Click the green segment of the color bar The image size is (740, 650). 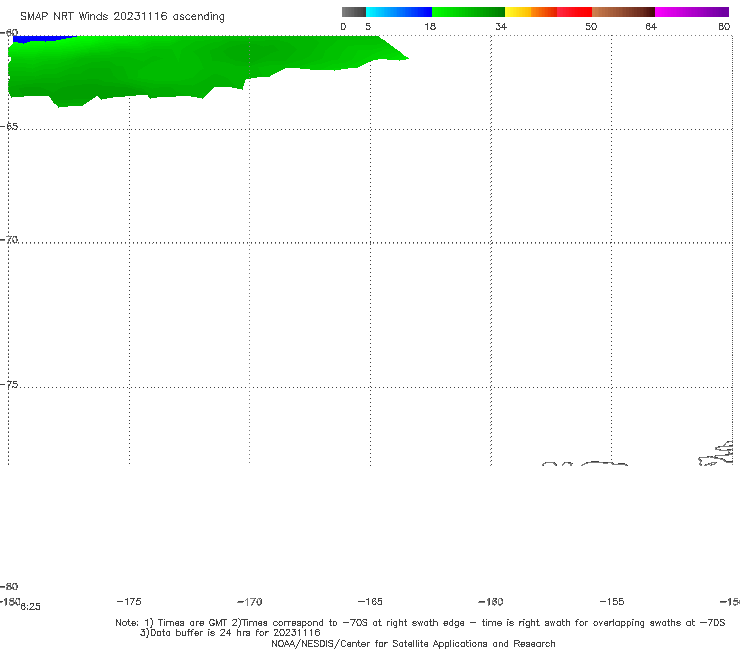pyautogui.click(x=468, y=12)
